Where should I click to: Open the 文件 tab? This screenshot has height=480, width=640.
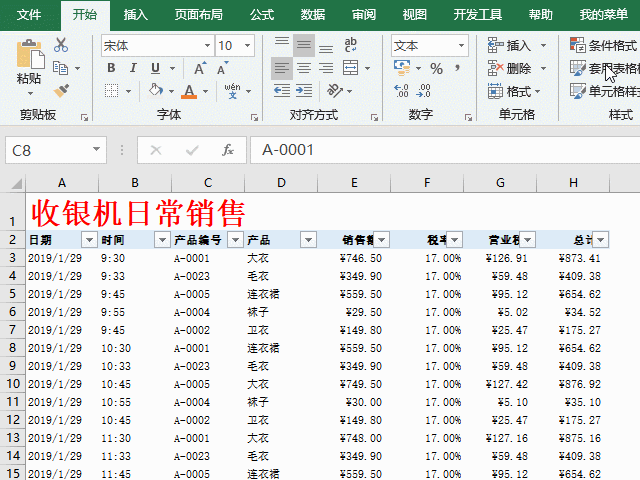tap(29, 15)
